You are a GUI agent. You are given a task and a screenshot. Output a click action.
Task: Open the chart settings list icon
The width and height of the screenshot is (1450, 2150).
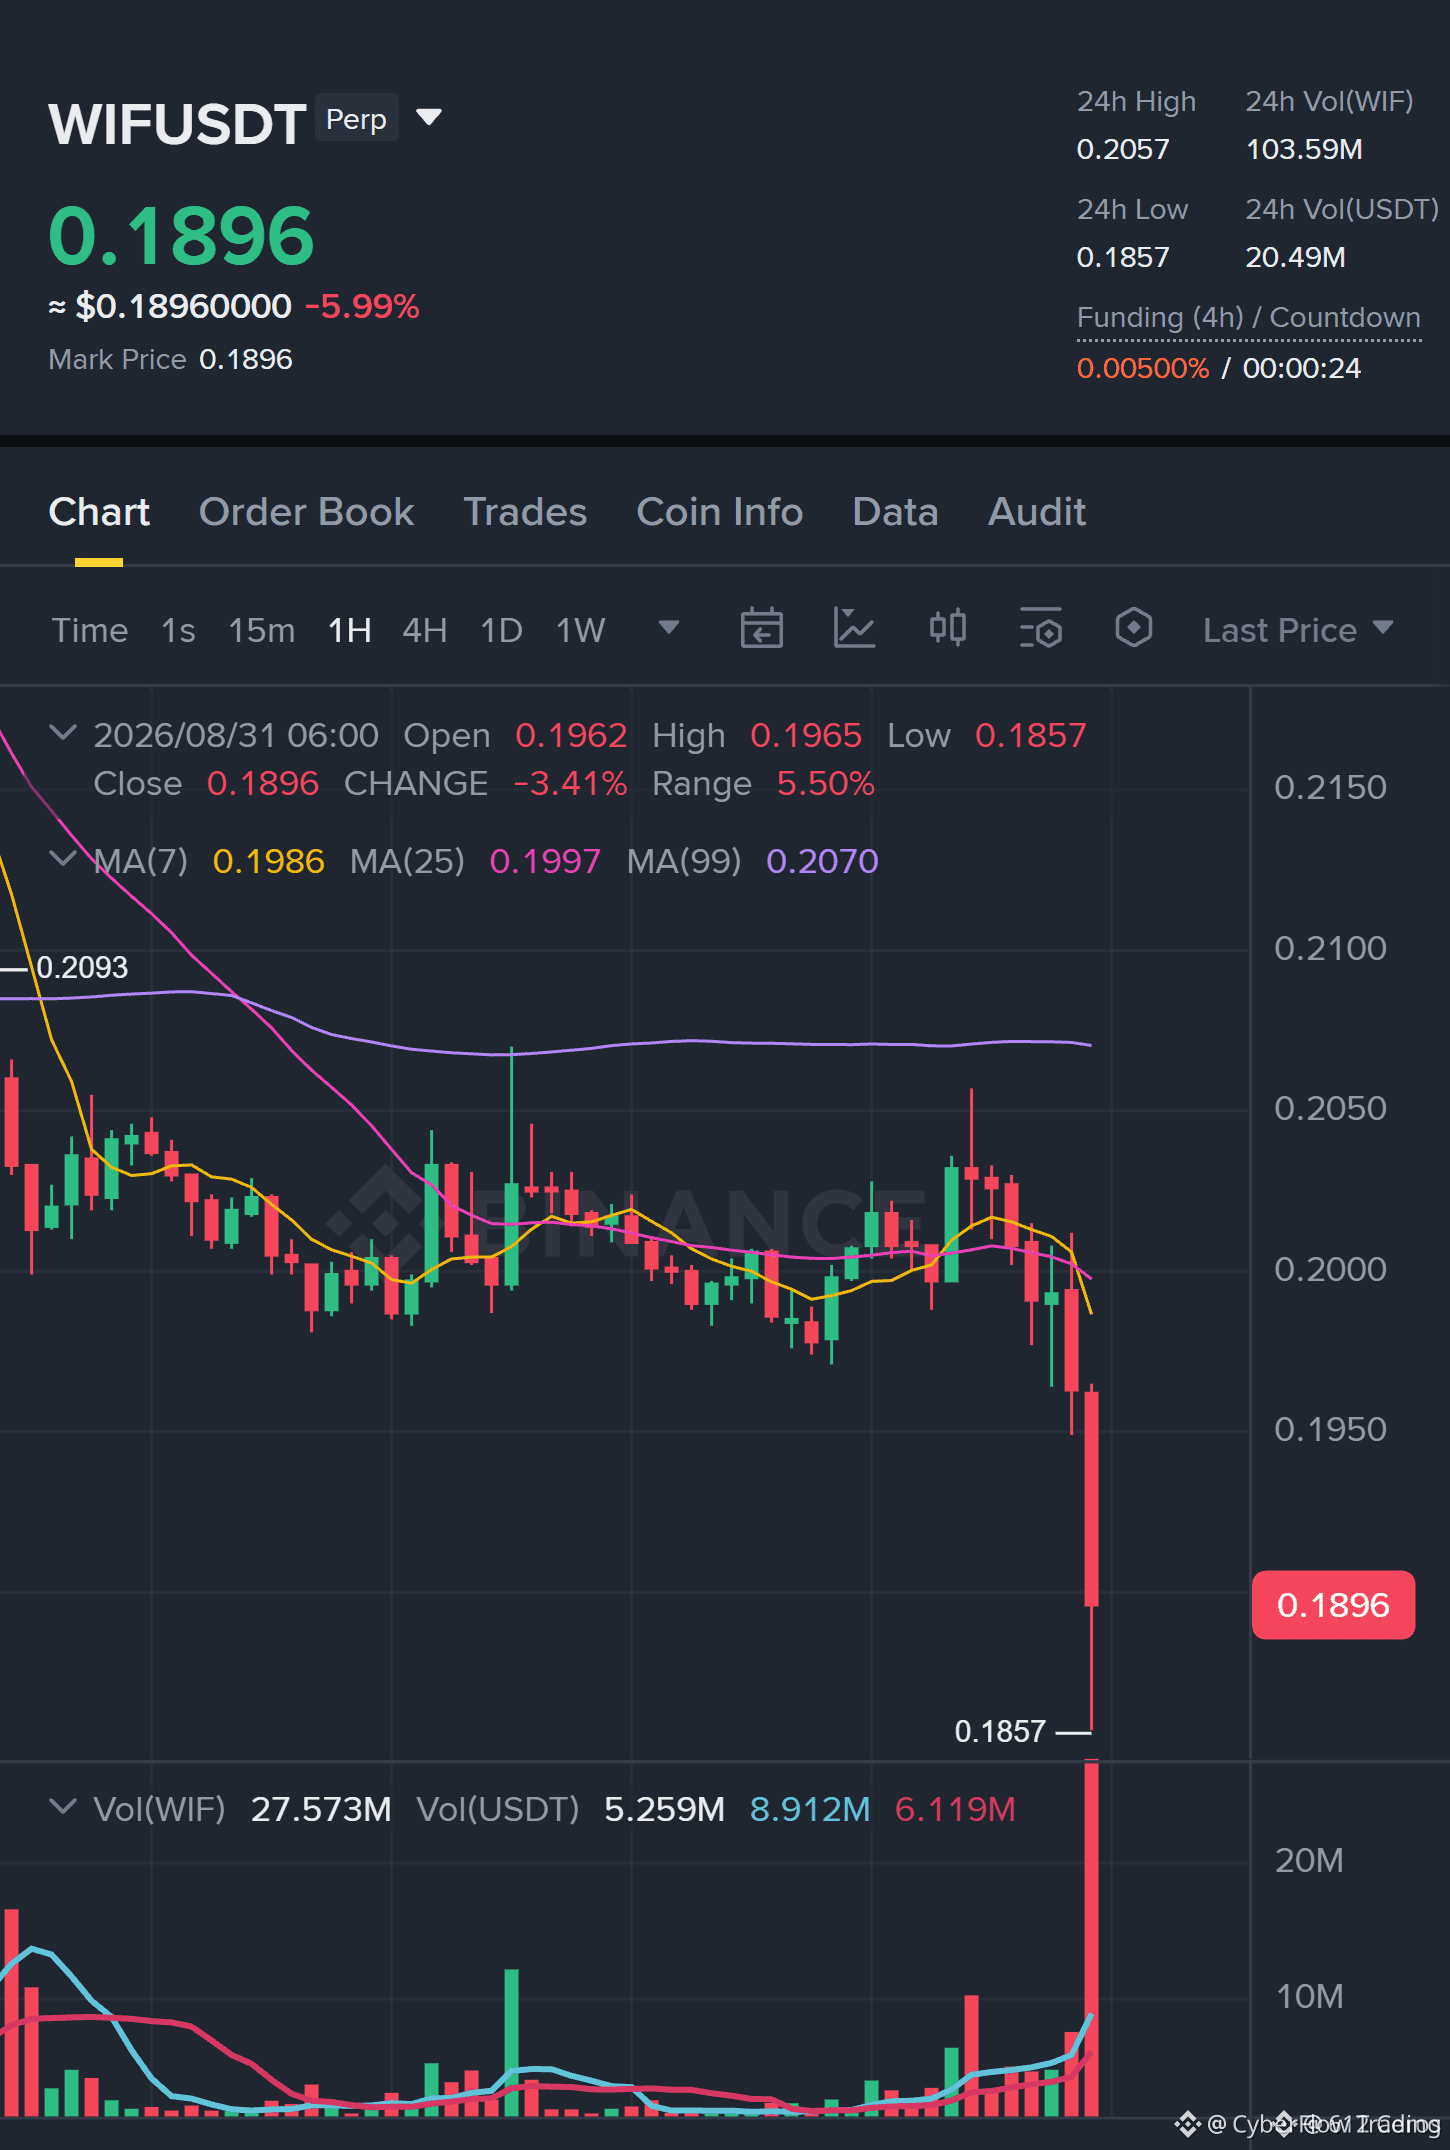pos(1040,628)
